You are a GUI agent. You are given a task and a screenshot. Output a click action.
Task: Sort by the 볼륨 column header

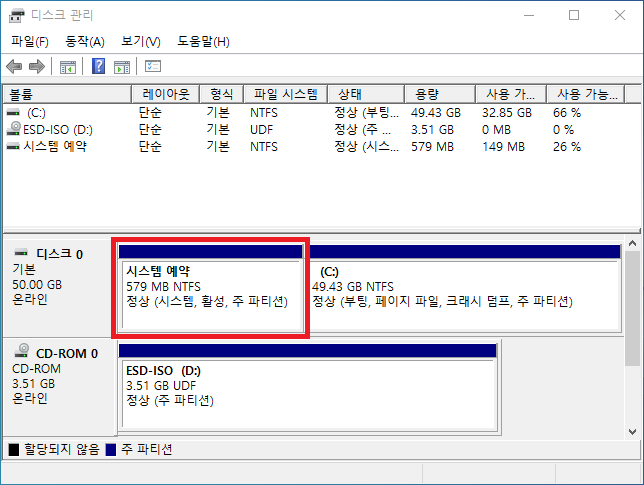pyautogui.click(x=67, y=94)
